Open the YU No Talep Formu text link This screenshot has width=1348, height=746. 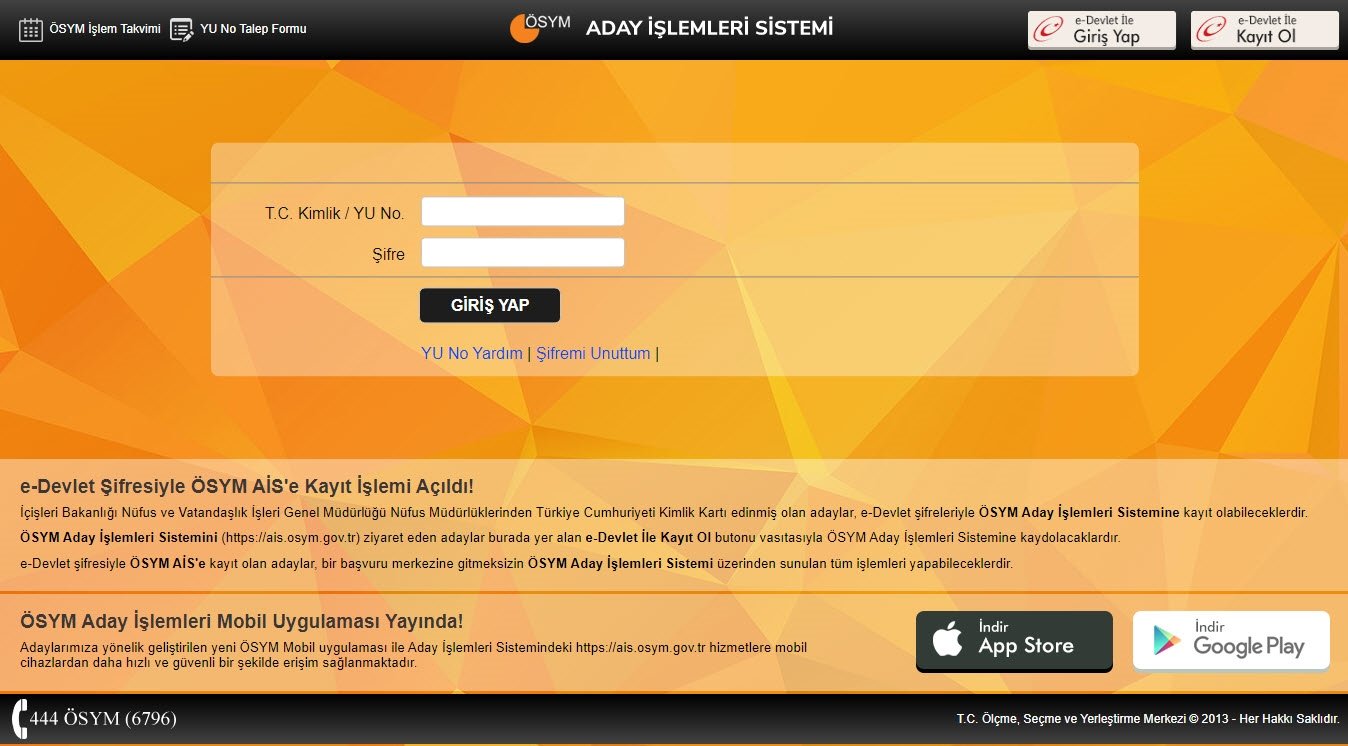coord(253,29)
